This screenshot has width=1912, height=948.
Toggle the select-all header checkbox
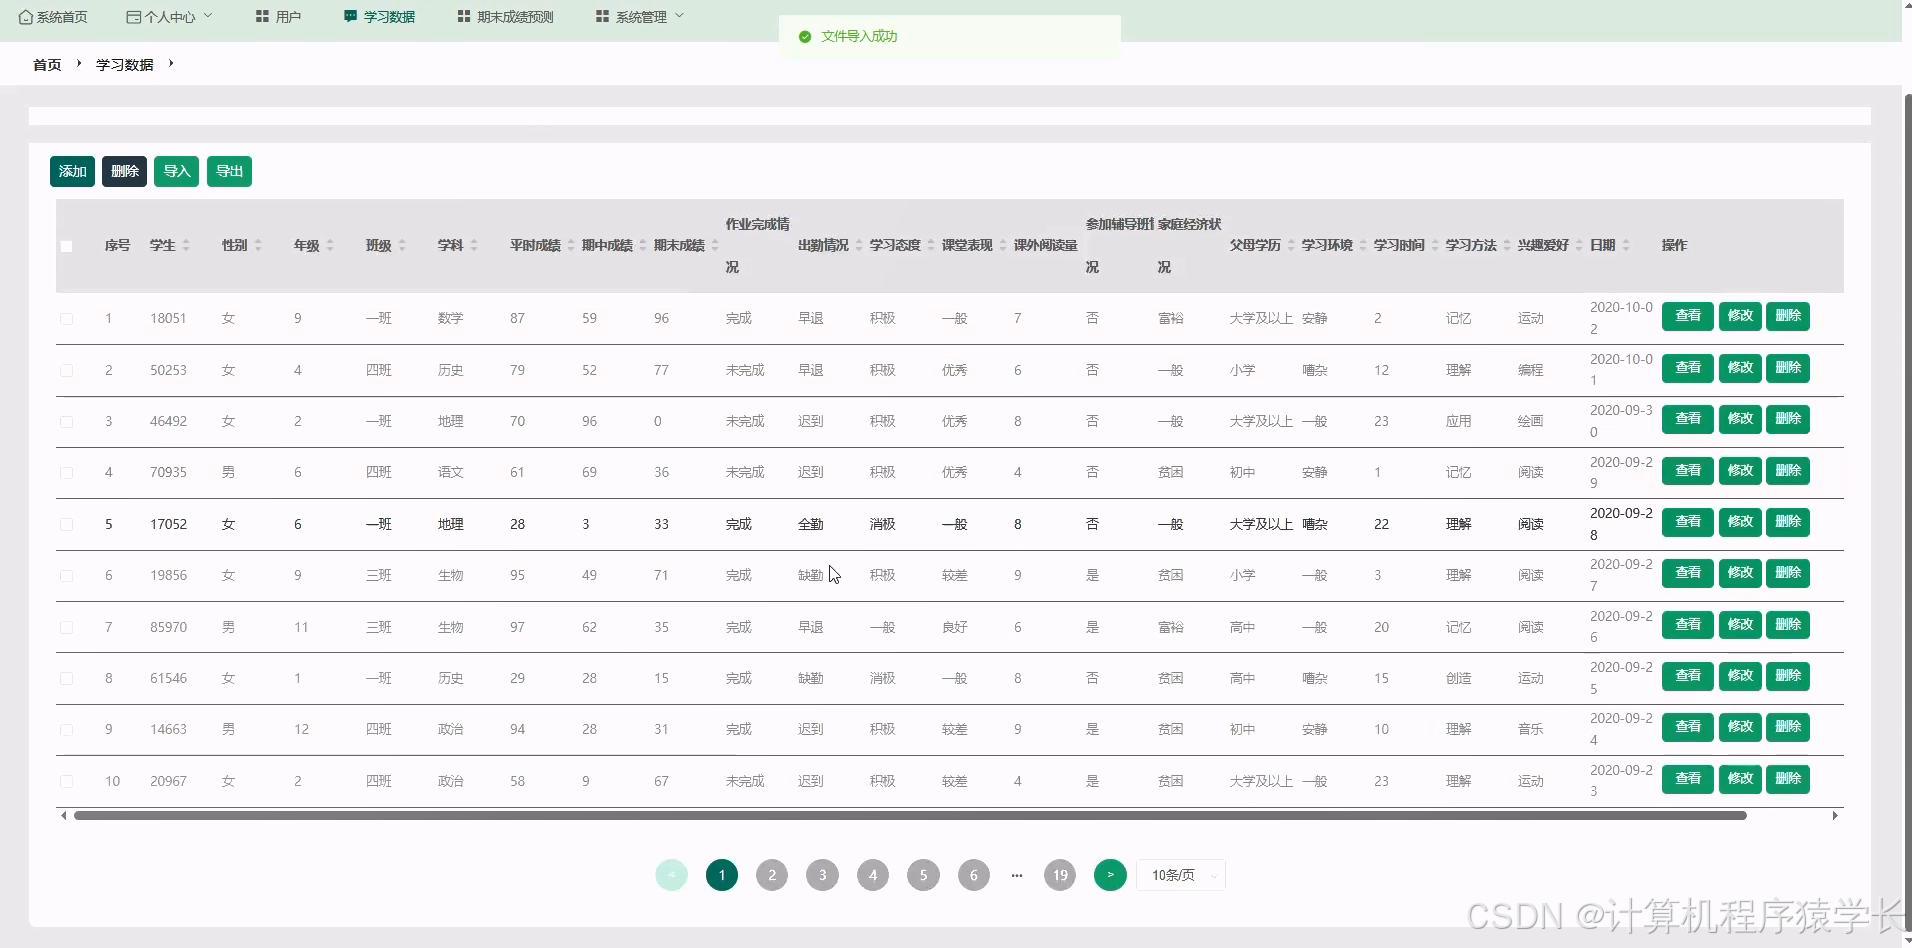tap(66, 246)
